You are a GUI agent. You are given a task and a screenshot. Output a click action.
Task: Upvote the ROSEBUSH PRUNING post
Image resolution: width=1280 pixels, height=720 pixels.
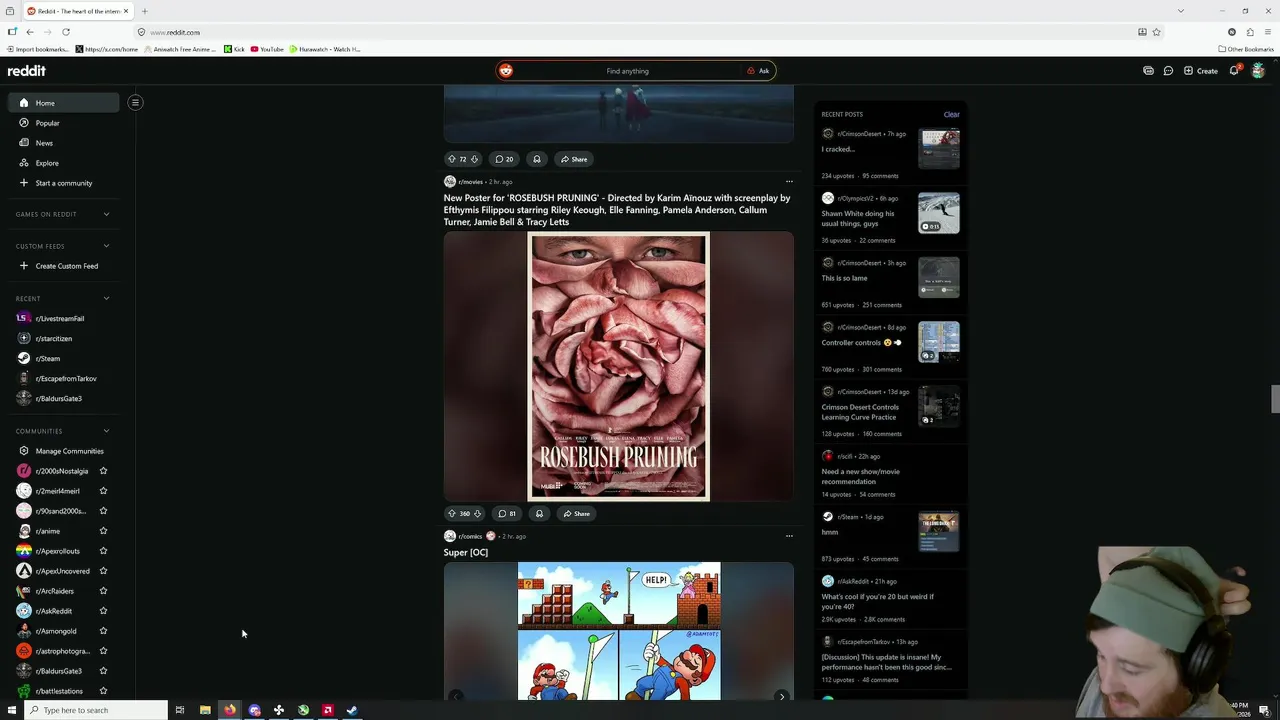click(x=451, y=514)
